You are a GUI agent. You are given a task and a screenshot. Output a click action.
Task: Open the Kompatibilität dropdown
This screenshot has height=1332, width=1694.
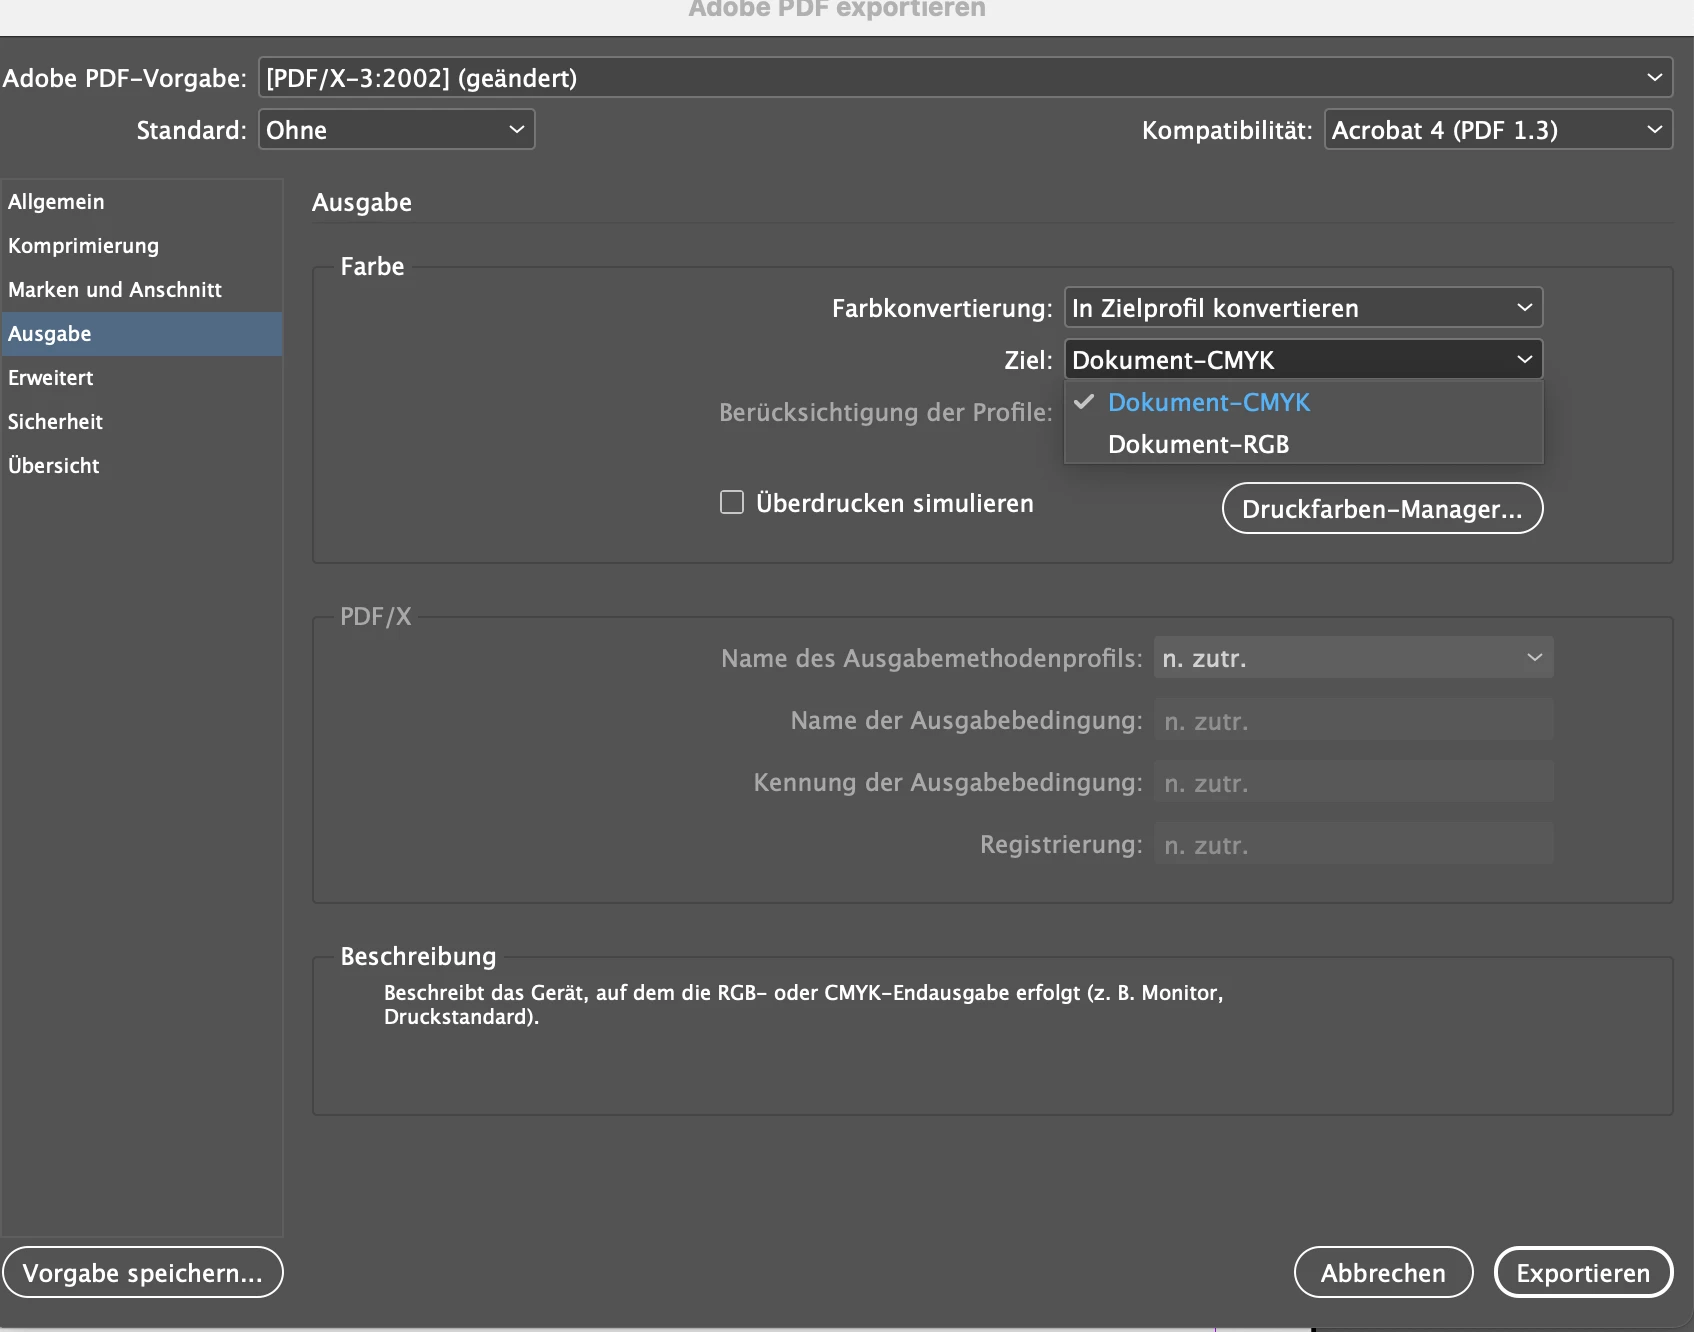click(x=1498, y=129)
